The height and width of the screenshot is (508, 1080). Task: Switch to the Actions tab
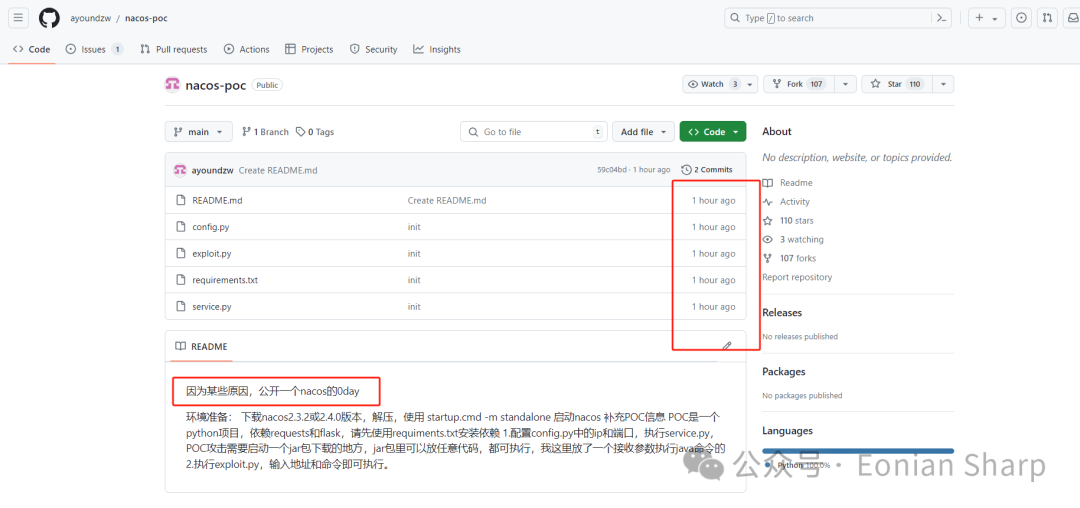pyautogui.click(x=247, y=50)
